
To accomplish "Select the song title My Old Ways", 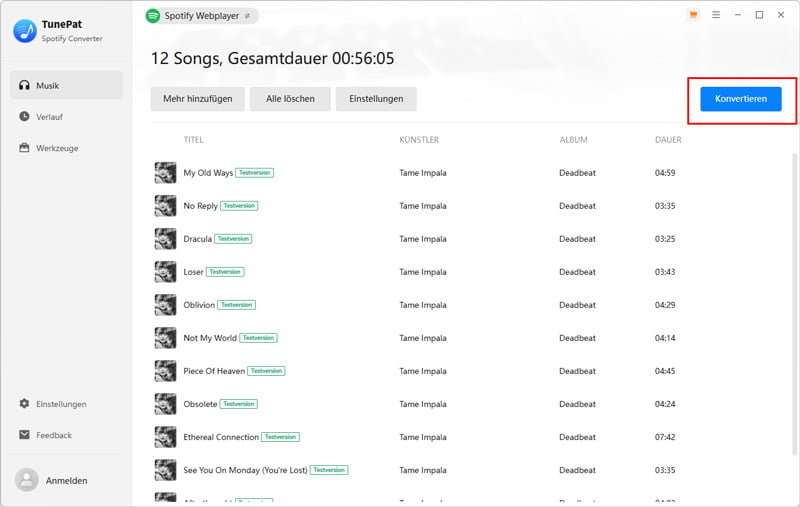I will (208, 173).
